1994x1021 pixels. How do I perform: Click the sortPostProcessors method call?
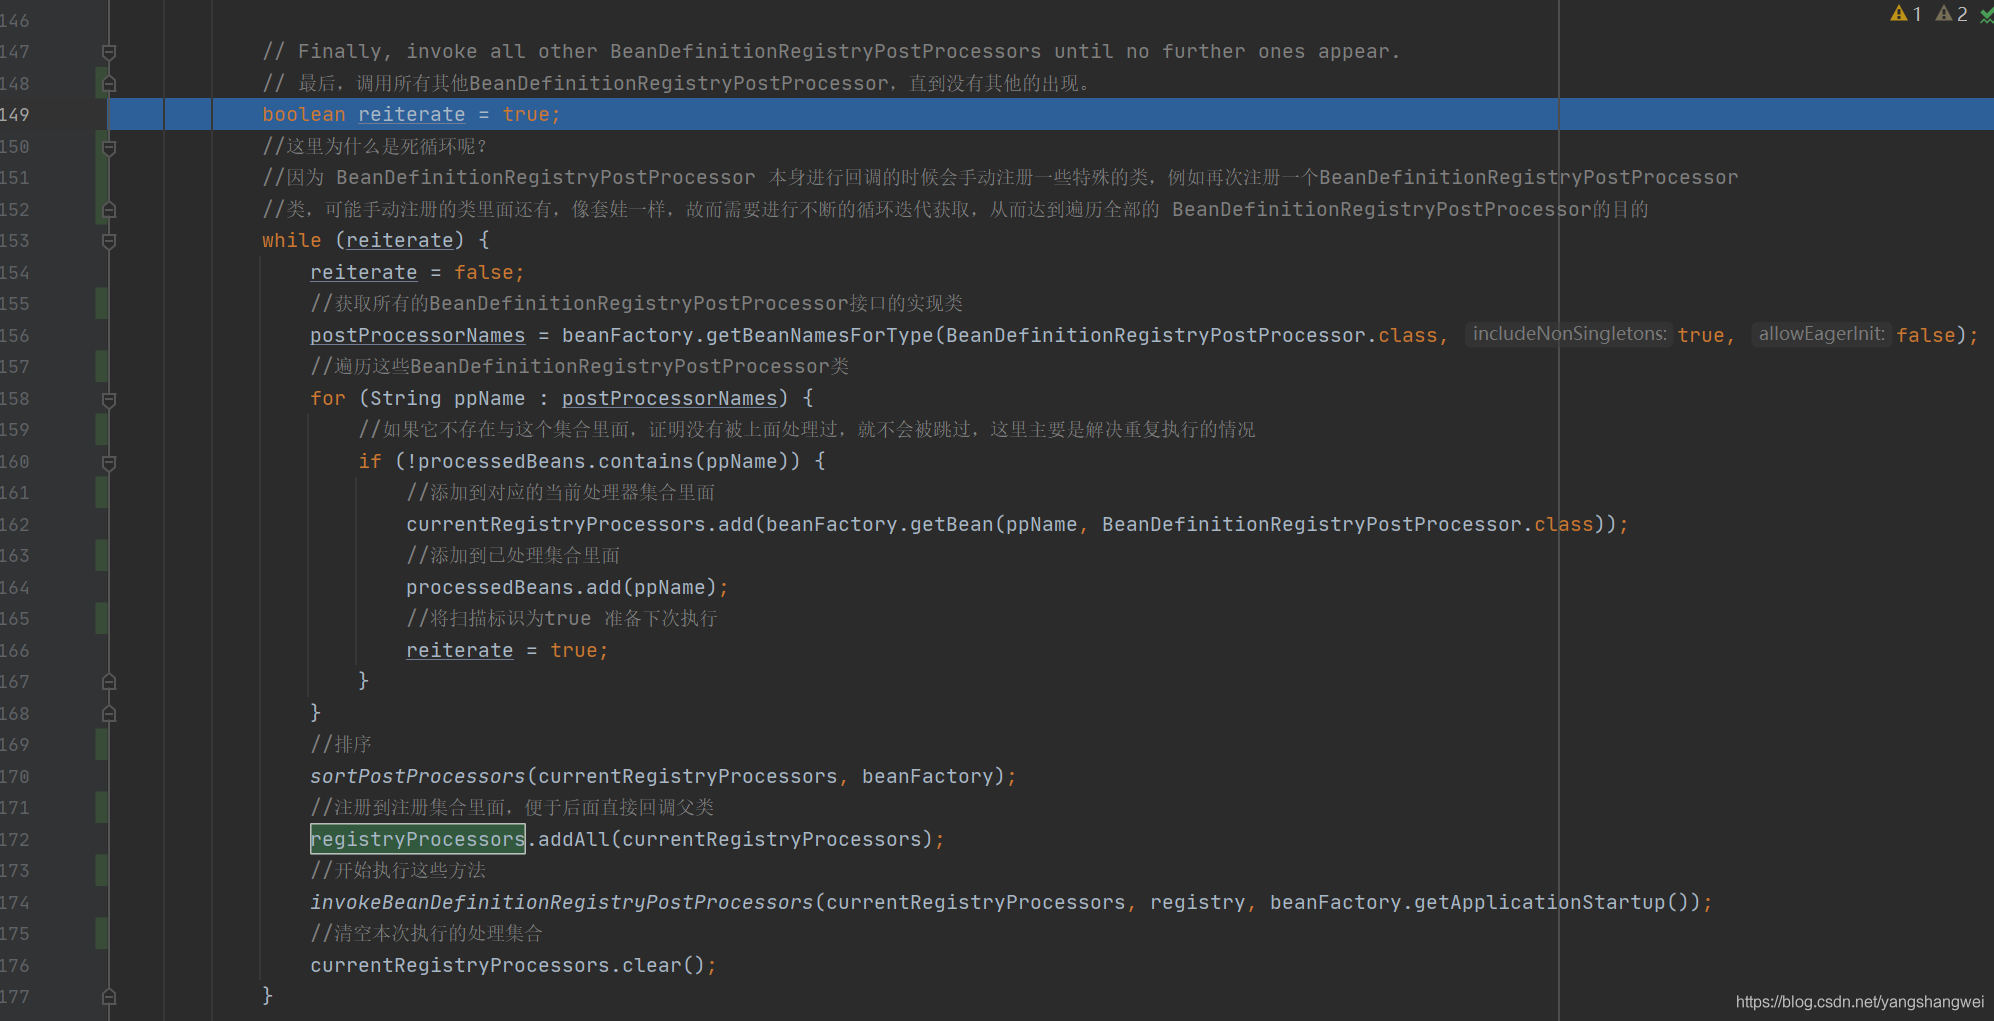tap(417, 777)
